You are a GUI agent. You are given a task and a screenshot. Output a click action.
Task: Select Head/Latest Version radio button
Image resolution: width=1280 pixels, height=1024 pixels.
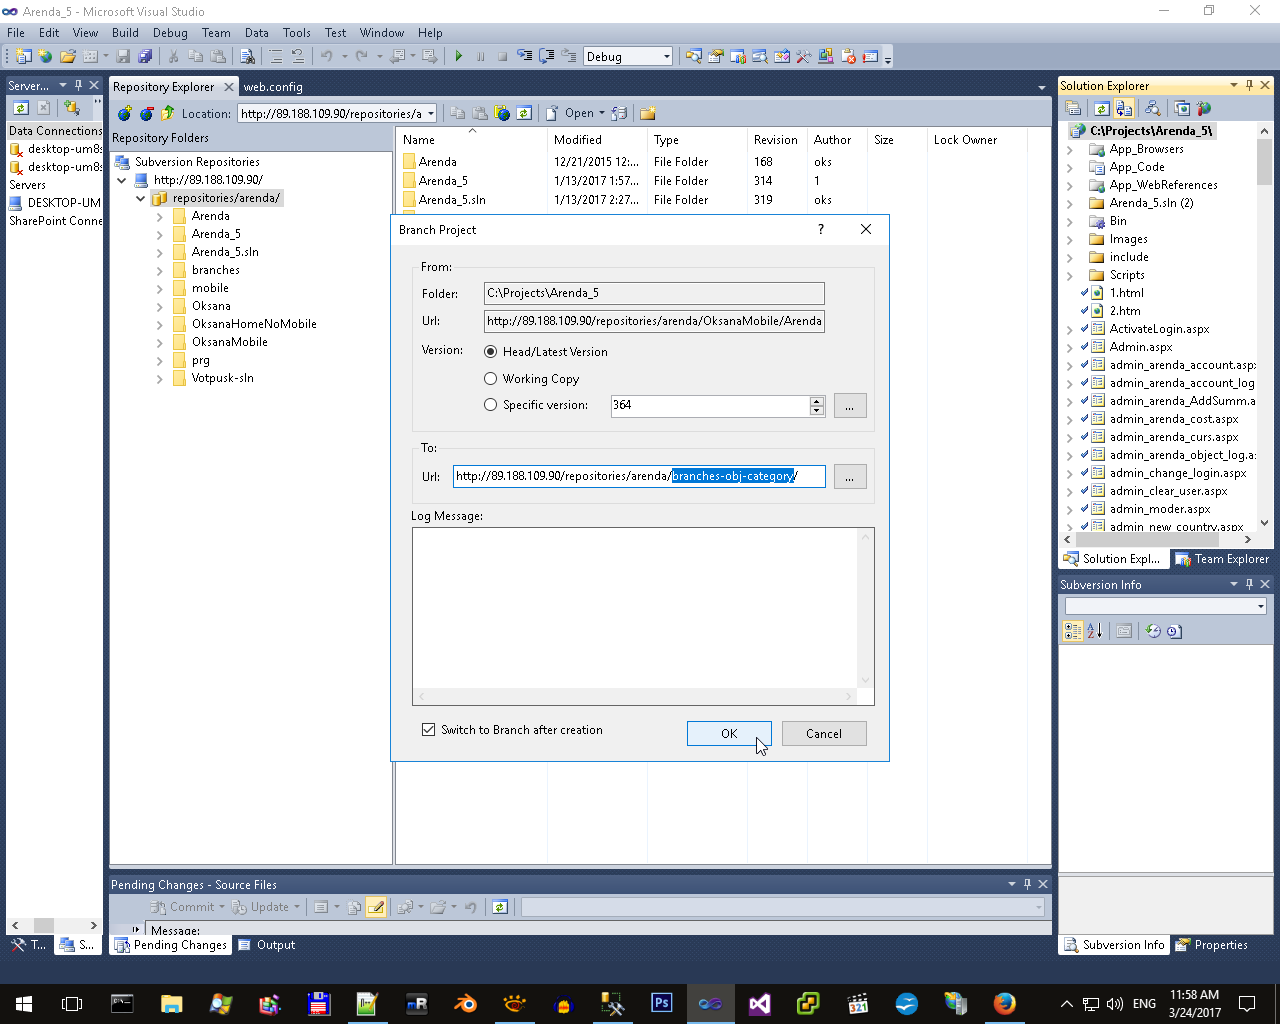click(x=490, y=352)
